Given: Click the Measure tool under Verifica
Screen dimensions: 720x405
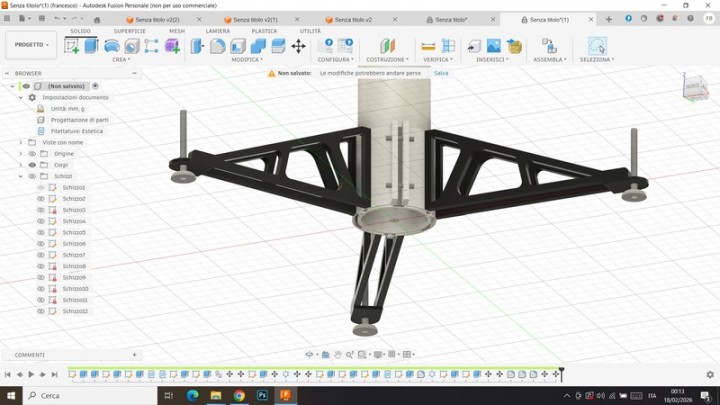Looking at the screenshot, I should tap(428, 45).
